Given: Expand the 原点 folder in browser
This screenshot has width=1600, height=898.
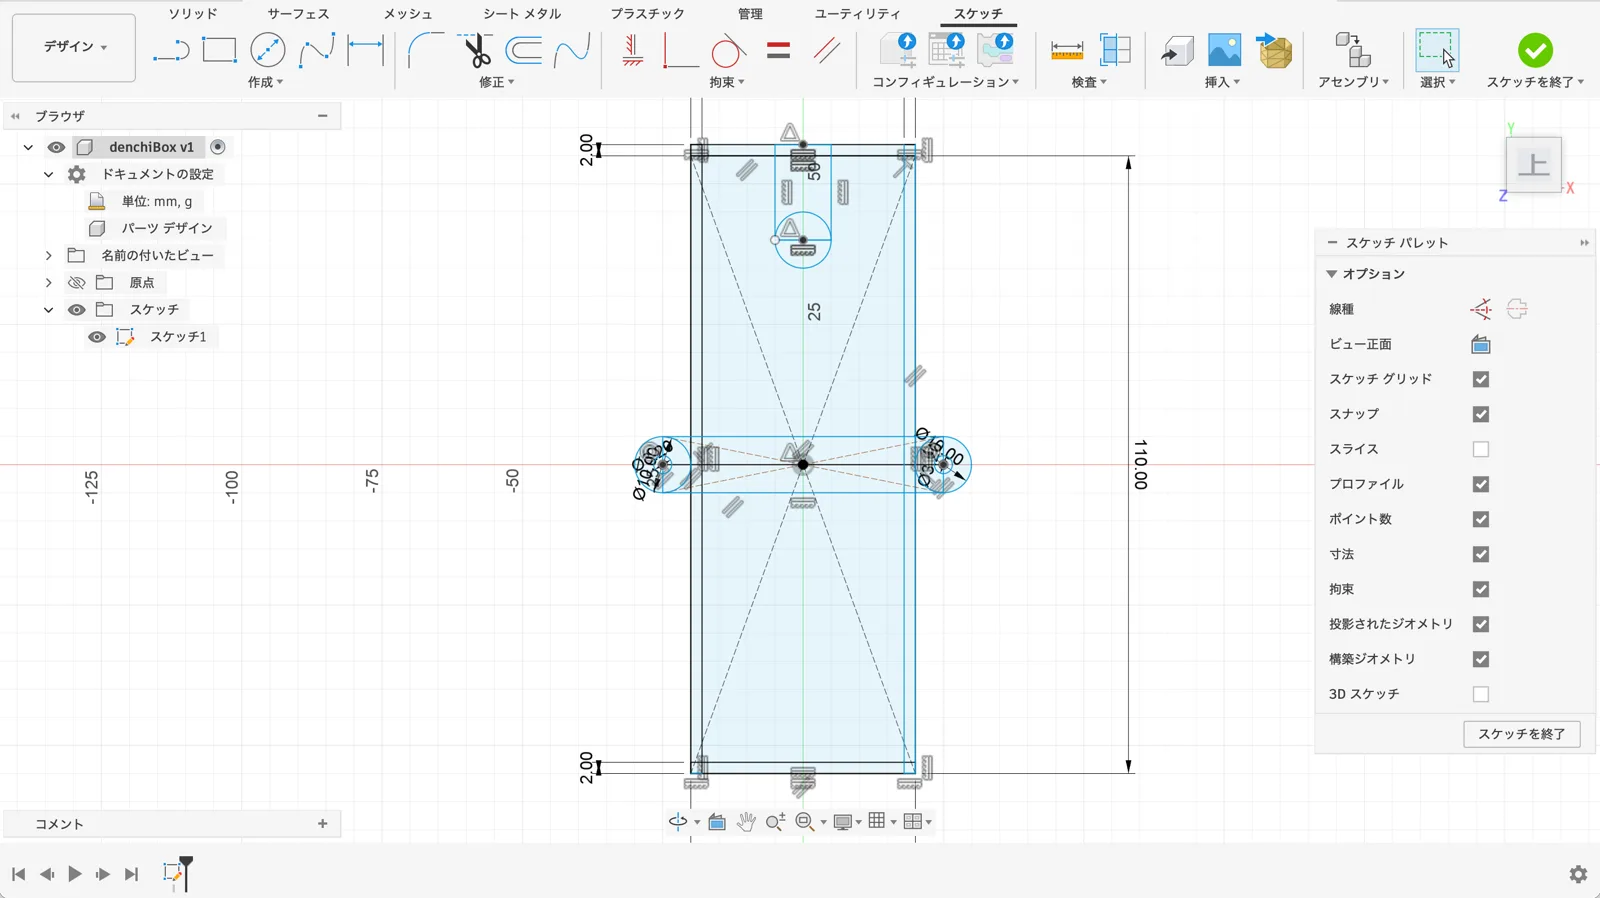Looking at the screenshot, I should click(x=48, y=283).
